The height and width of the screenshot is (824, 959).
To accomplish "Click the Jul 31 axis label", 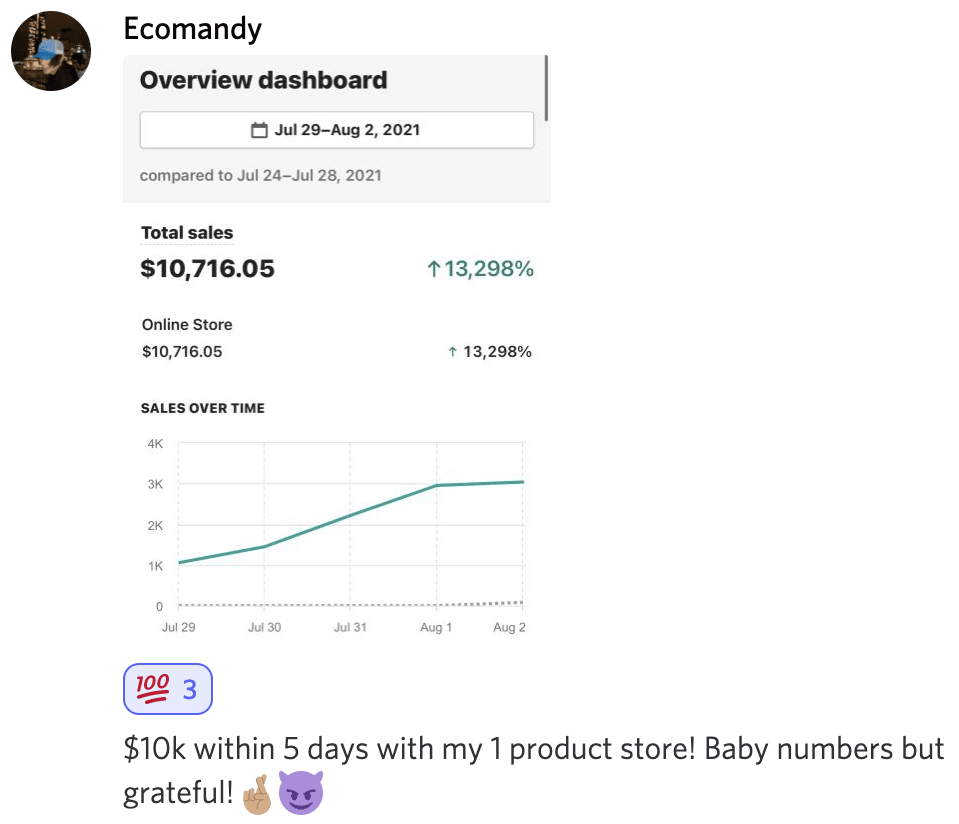I will click(x=350, y=627).
